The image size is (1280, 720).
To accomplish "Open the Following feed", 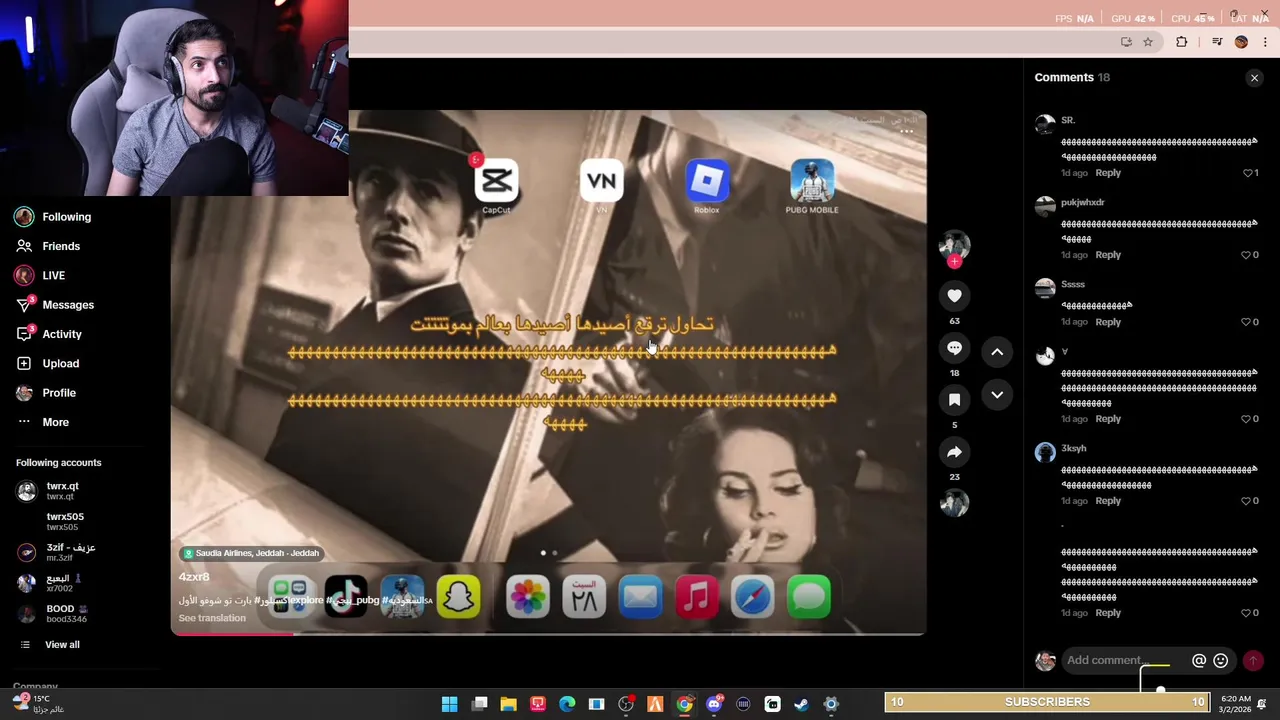I will tap(54, 217).
